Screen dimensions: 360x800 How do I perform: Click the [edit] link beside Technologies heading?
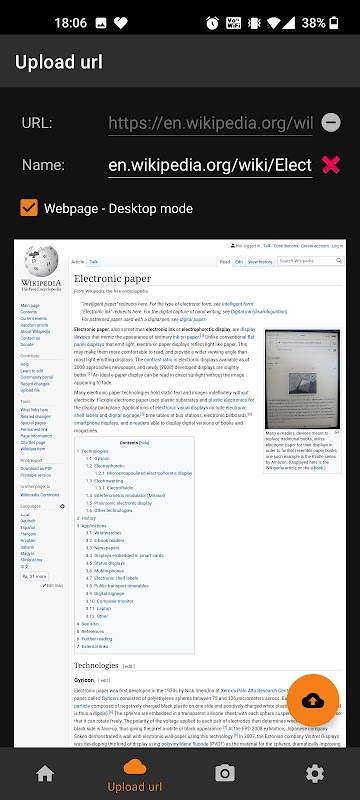click(x=128, y=666)
